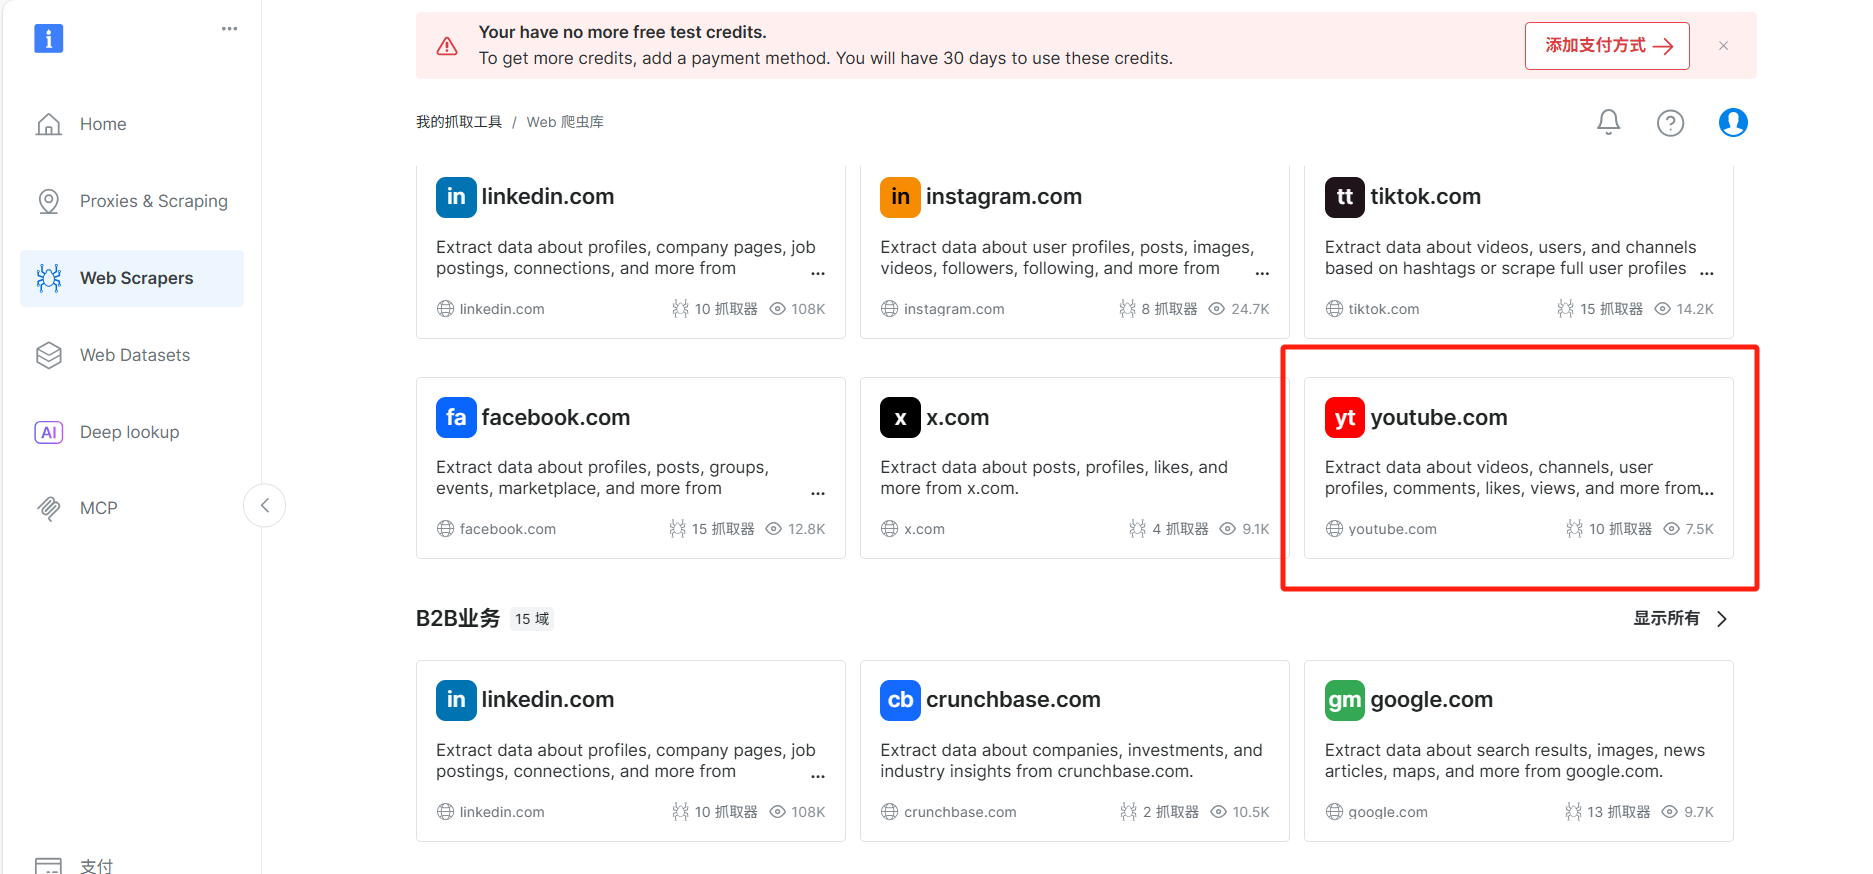Viewport: 1873px width, 874px height.
Task: Open notifications bell icon
Action: tap(1608, 122)
